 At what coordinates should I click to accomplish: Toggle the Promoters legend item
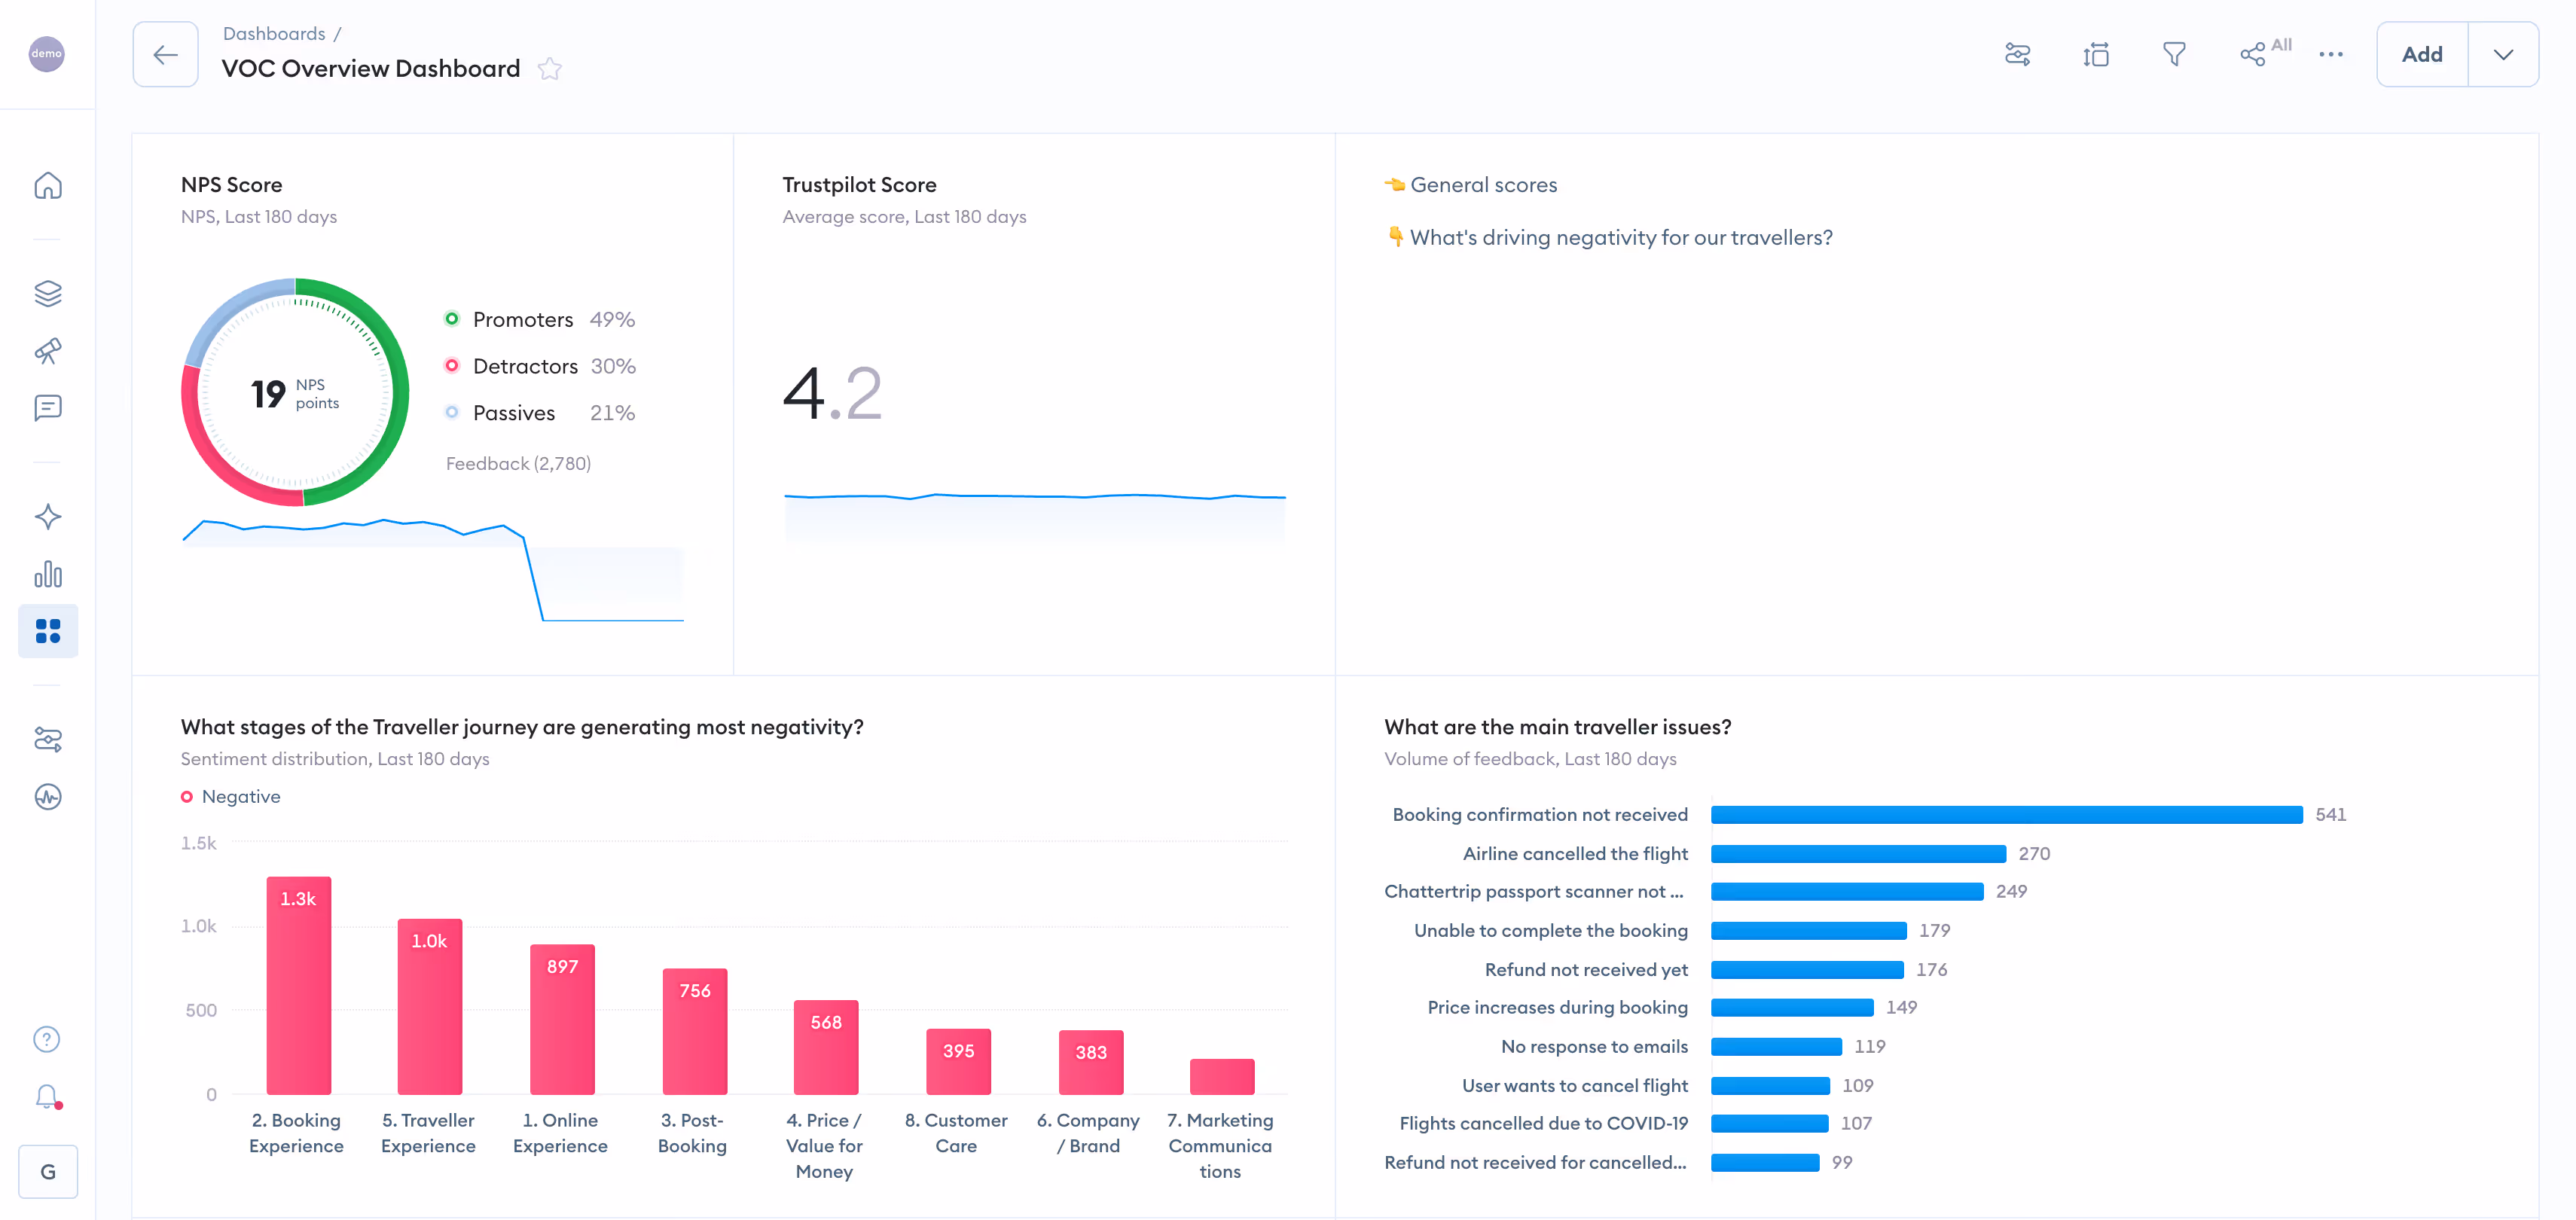tap(522, 320)
